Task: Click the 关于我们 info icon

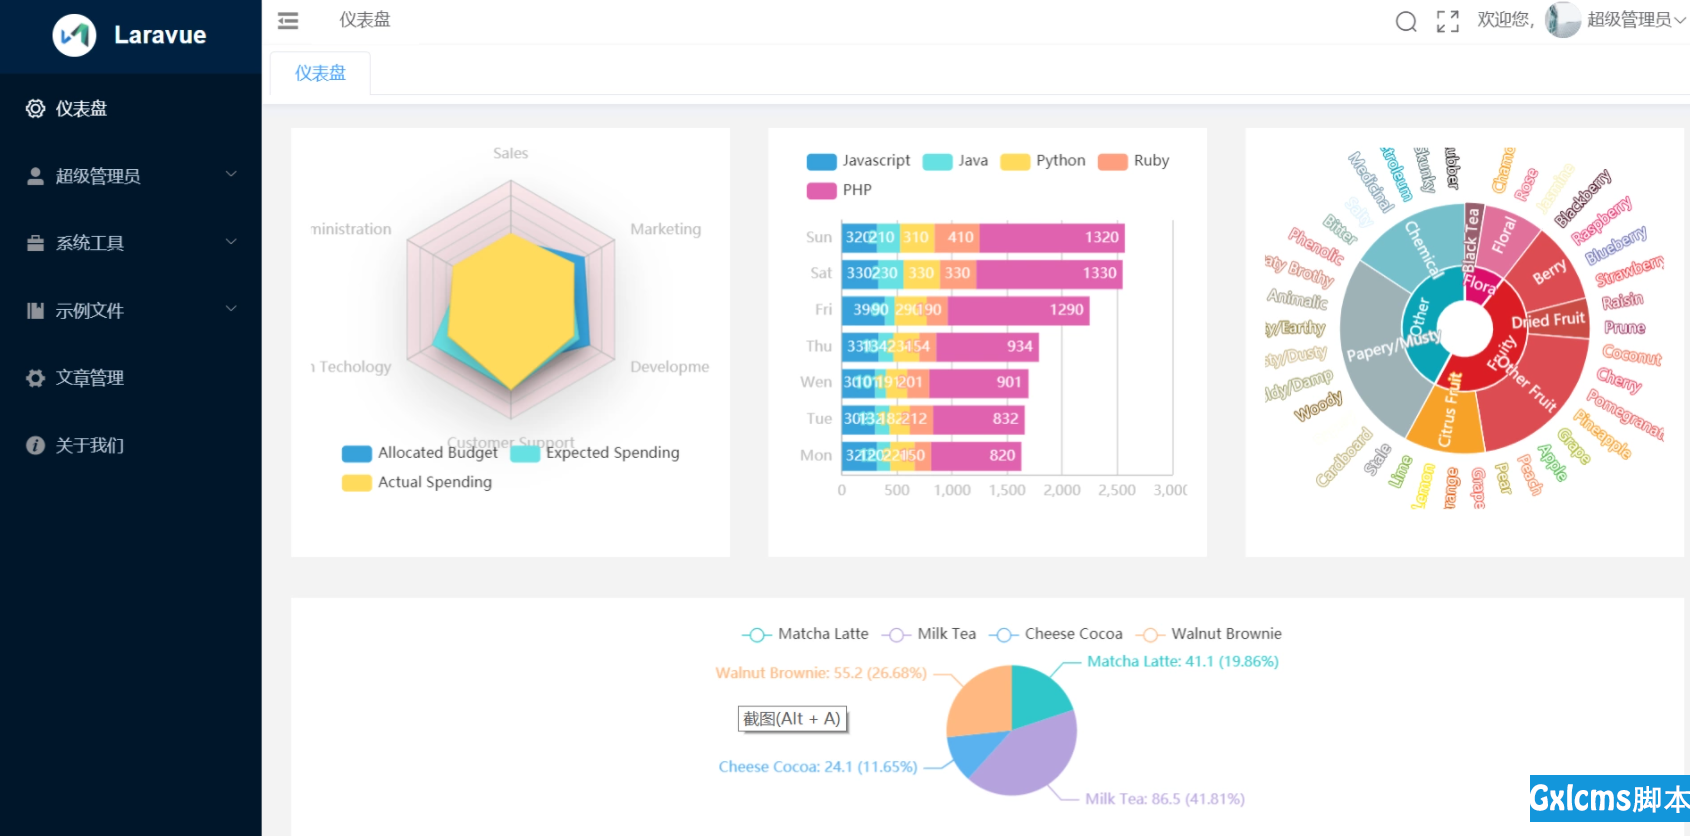Action: point(35,445)
